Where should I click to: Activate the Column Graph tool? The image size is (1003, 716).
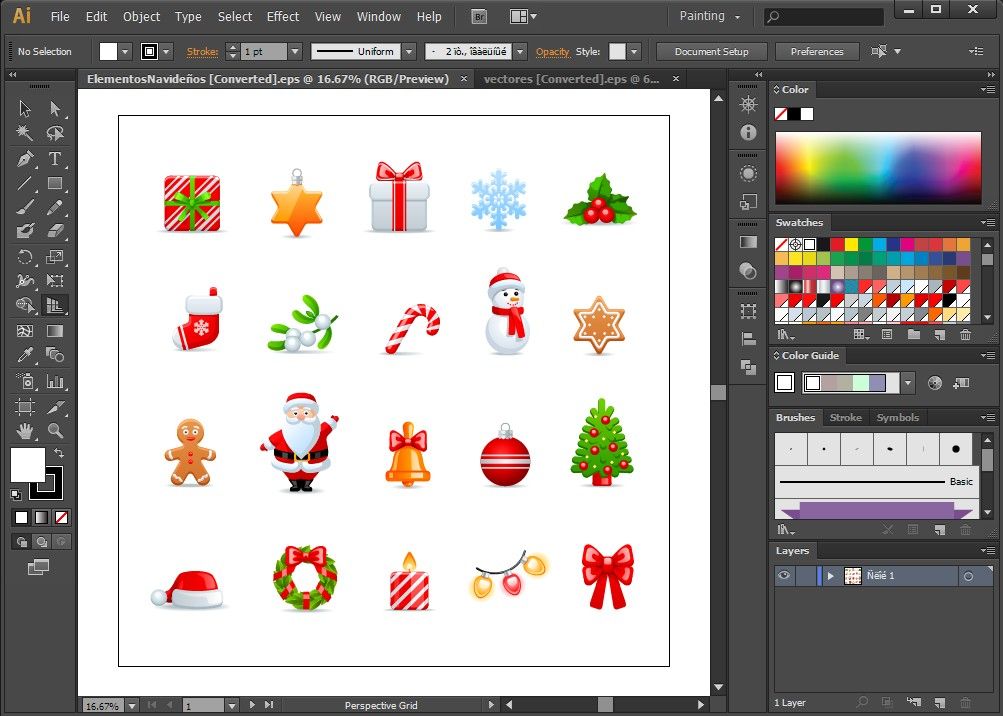[x=55, y=382]
